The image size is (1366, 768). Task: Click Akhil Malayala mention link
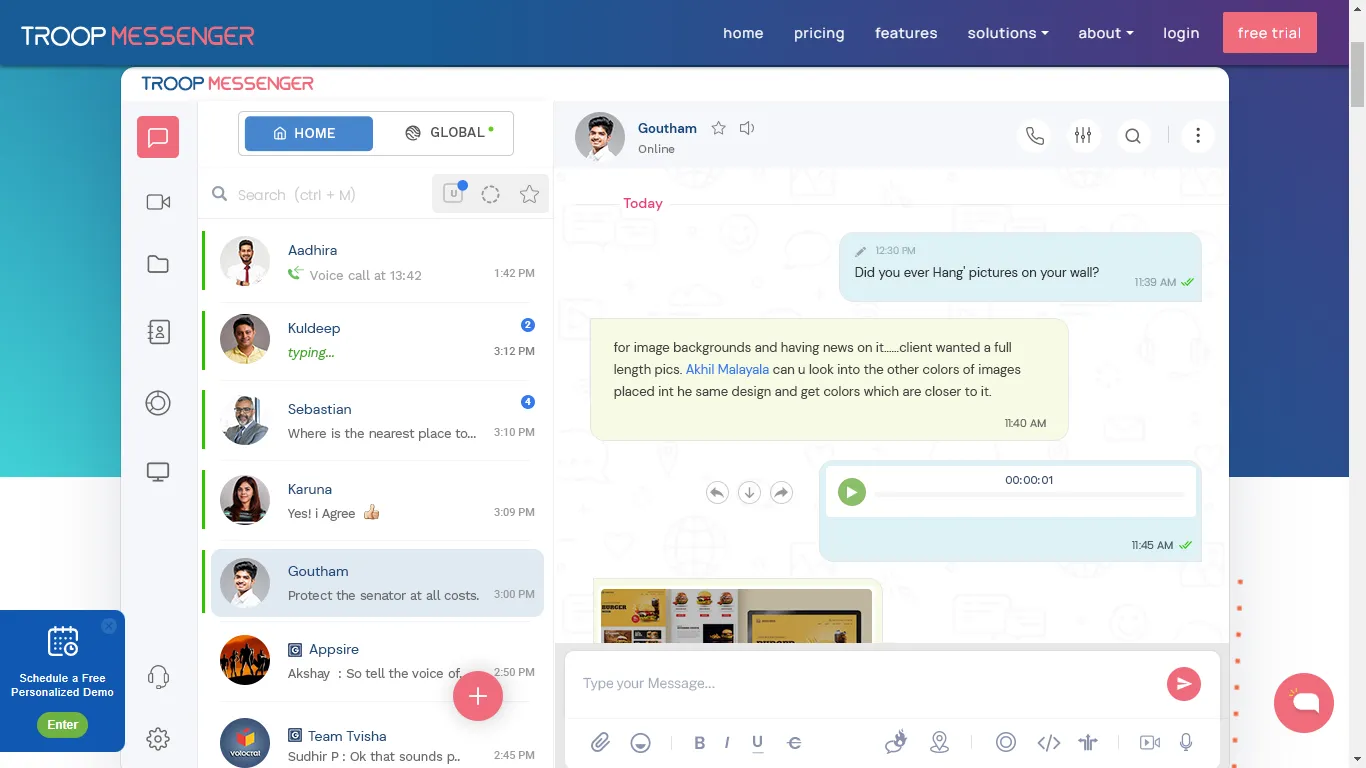pyautogui.click(x=727, y=369)
